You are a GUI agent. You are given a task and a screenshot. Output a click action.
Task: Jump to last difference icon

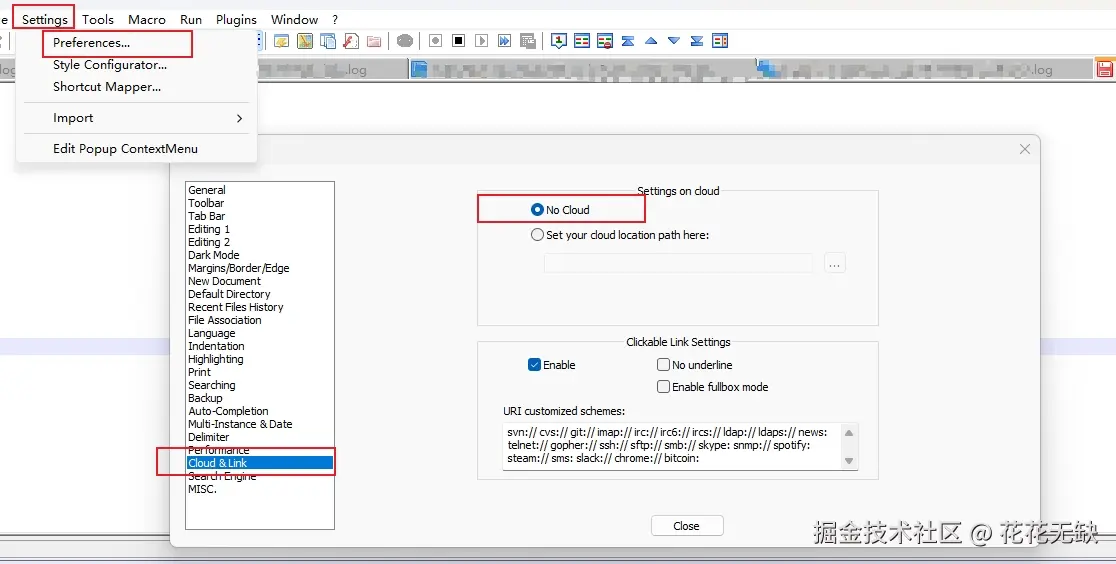(x=697, y=41)
